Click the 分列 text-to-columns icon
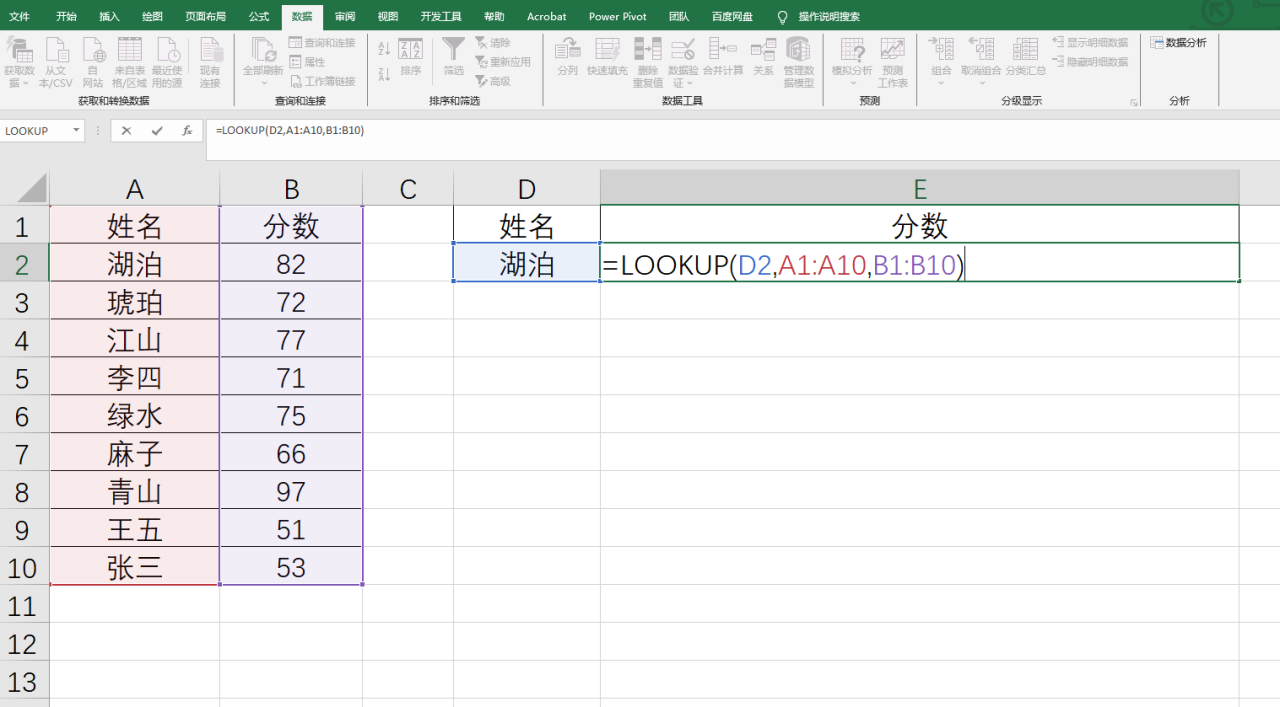Image resolution: width=1280 pixels, height=707 pixels. (568, 57)
